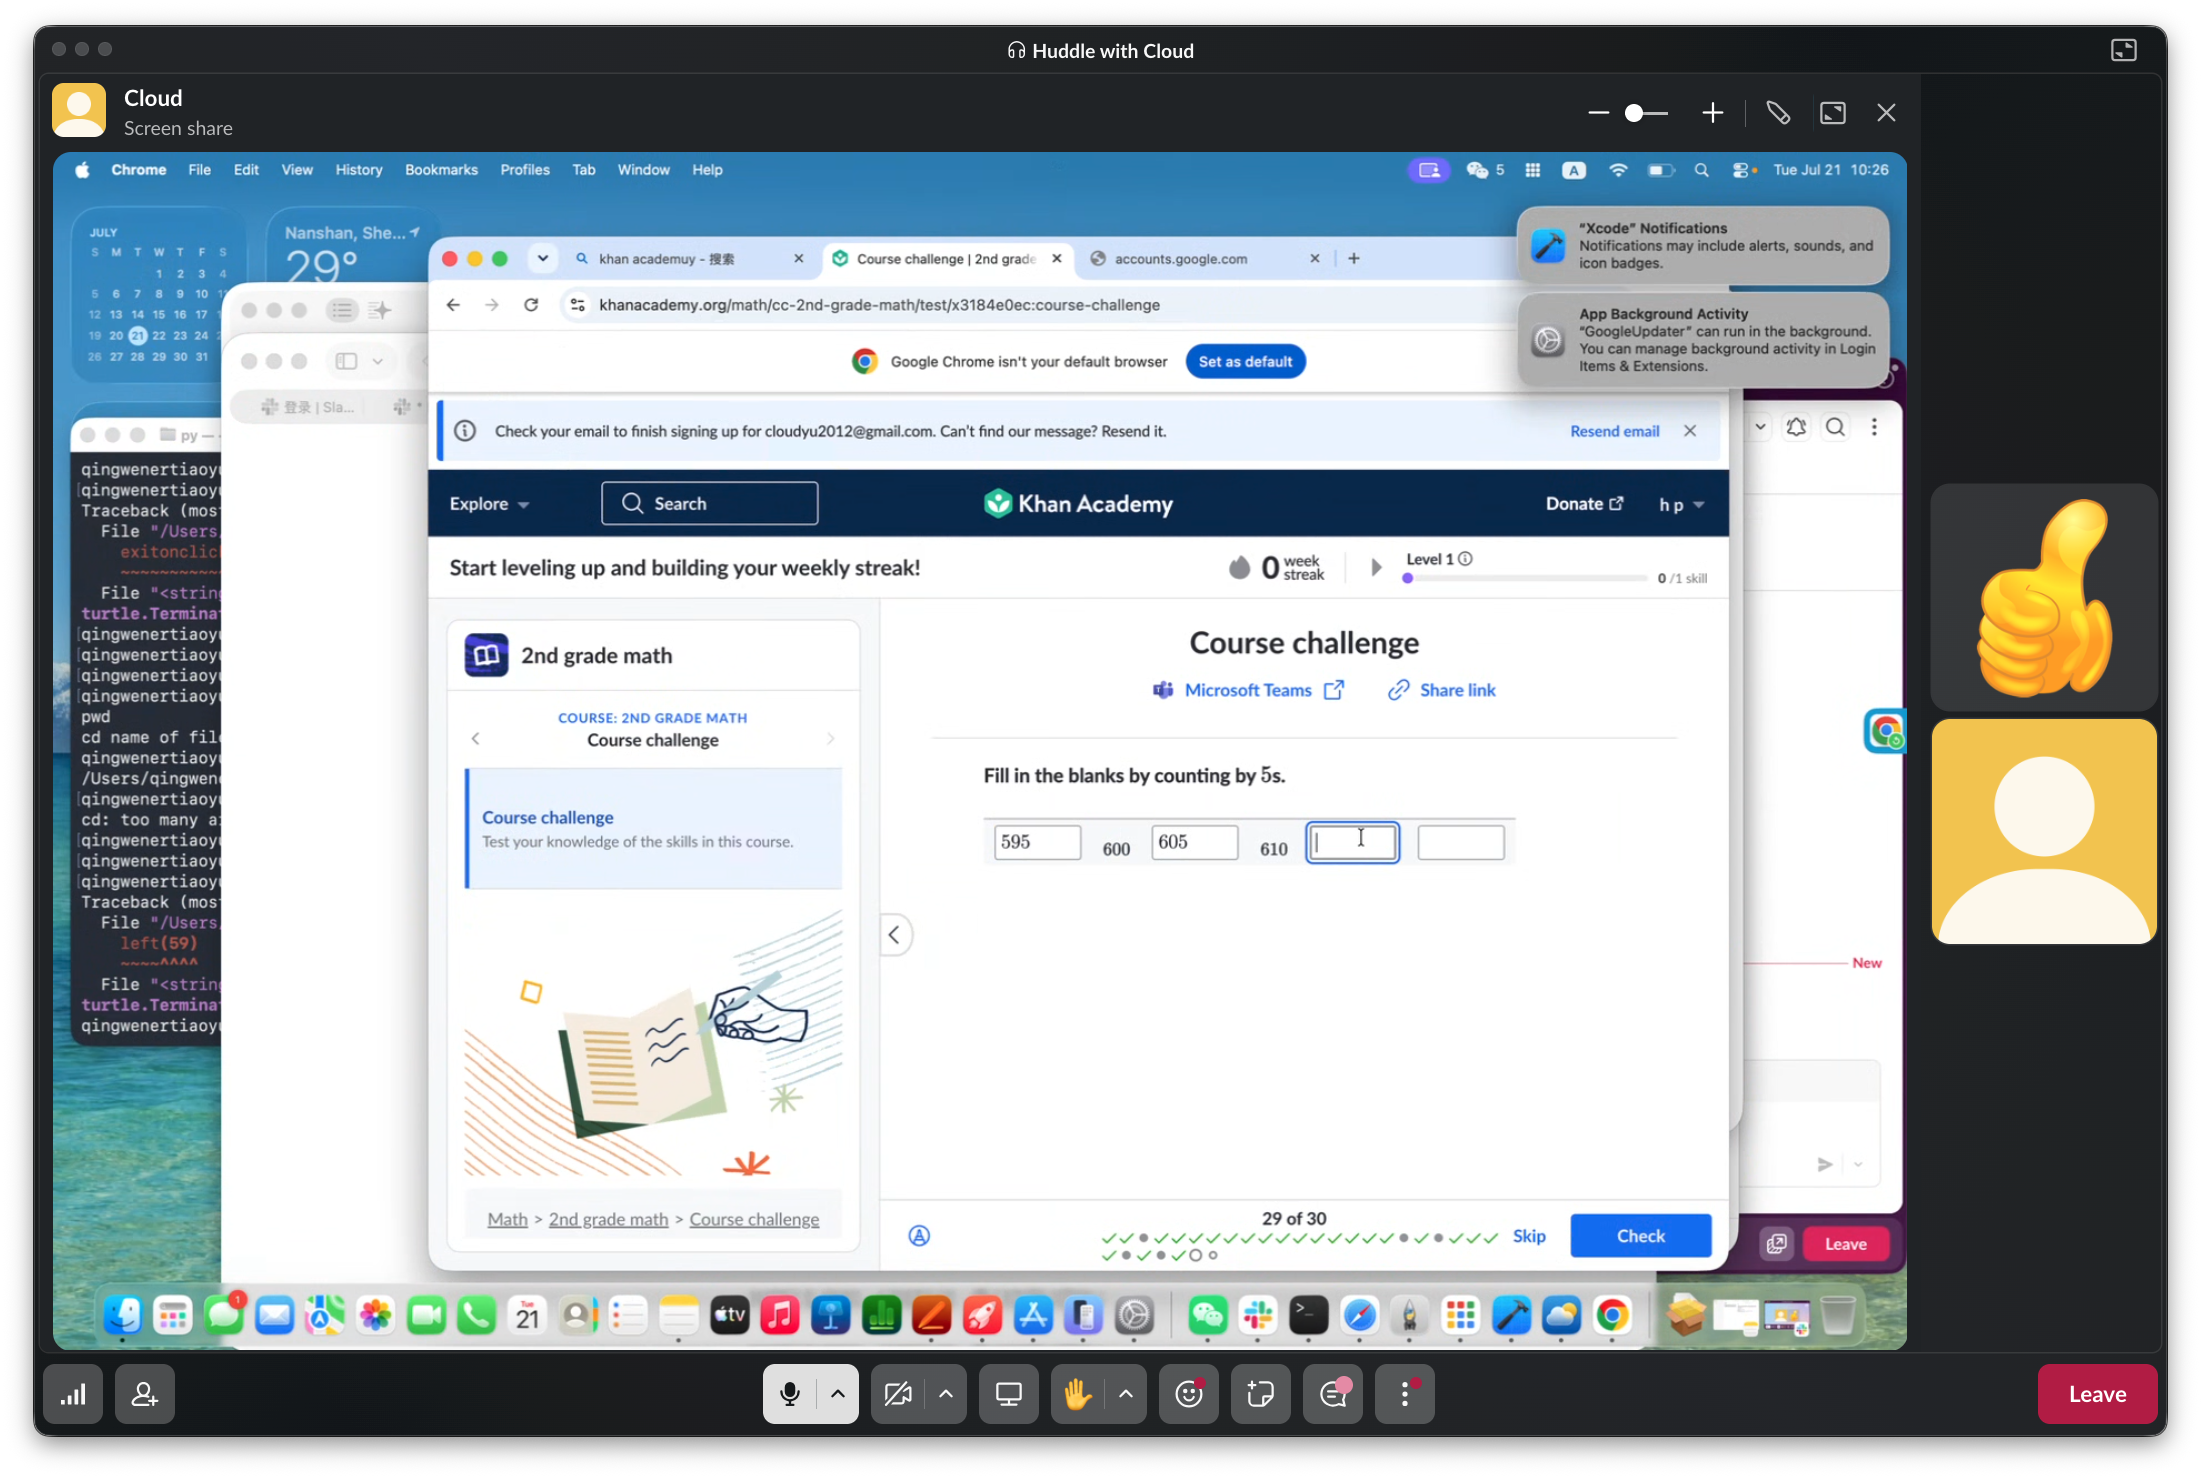Screen dimensions: 2201x1478
Task: Select the yellow avatar participant tile
Action: 2044,831
